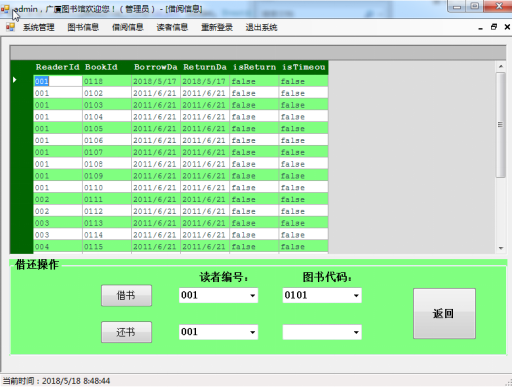Expand the return reader number dropdown arrow
The height and width of the screenshot is (387, 512).
[x=252, y=332]
